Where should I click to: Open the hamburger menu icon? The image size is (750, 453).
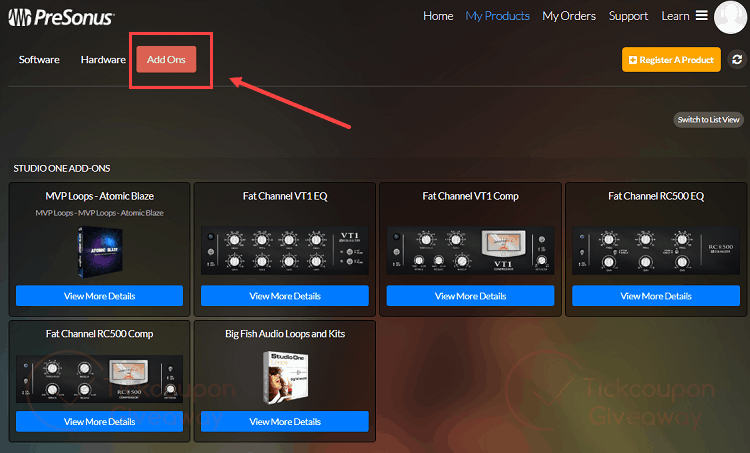(701, 16)
